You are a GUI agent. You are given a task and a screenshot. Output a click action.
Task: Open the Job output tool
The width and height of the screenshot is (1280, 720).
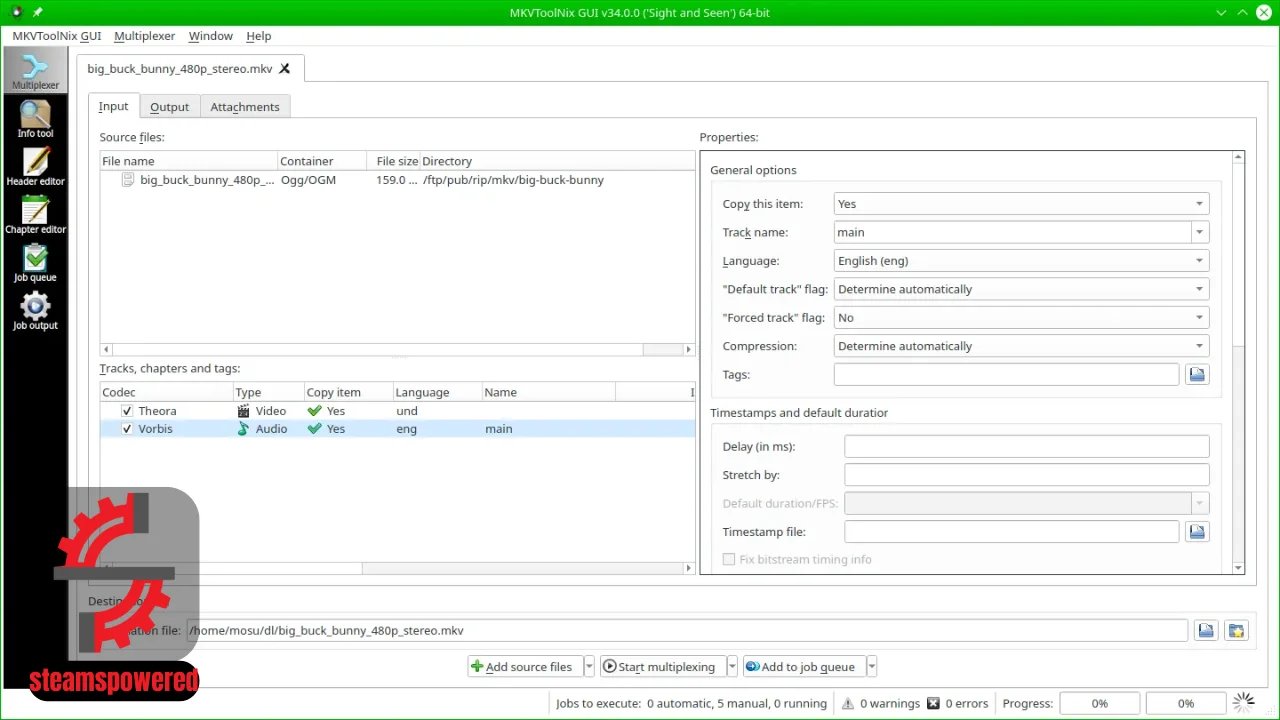coord(35,312)
